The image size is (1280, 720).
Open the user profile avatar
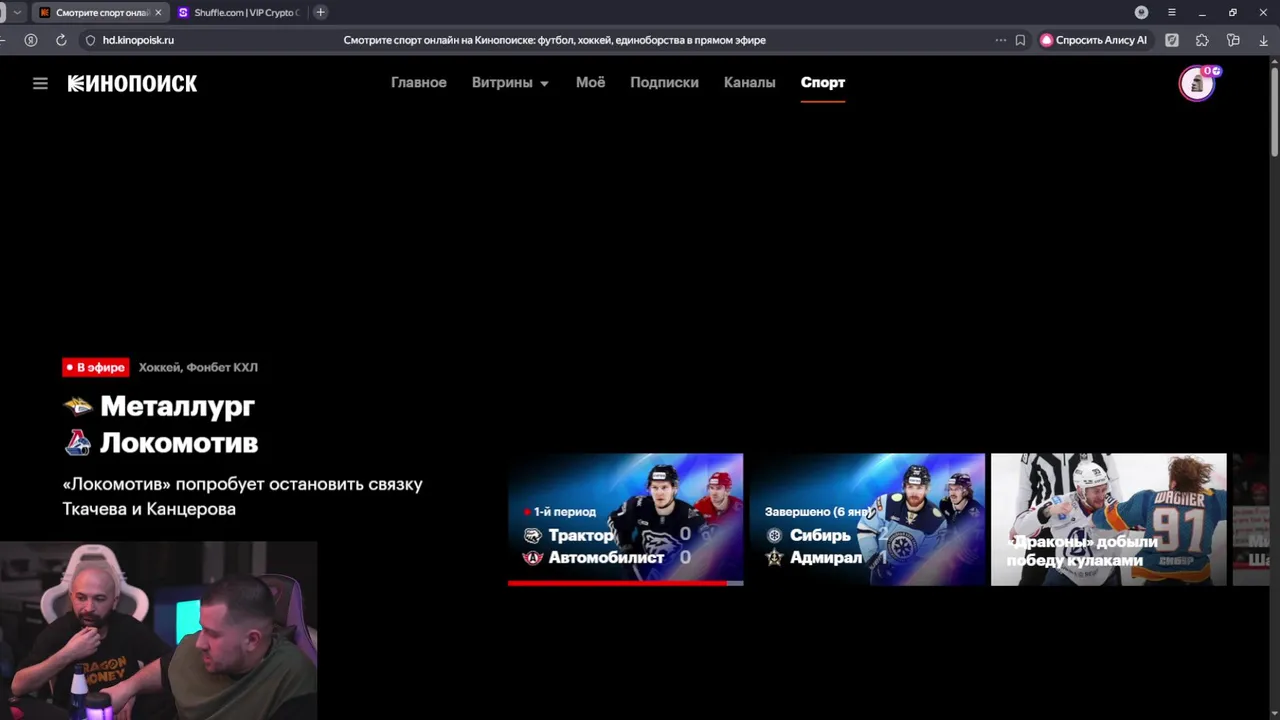click(x=1196, y=84)
